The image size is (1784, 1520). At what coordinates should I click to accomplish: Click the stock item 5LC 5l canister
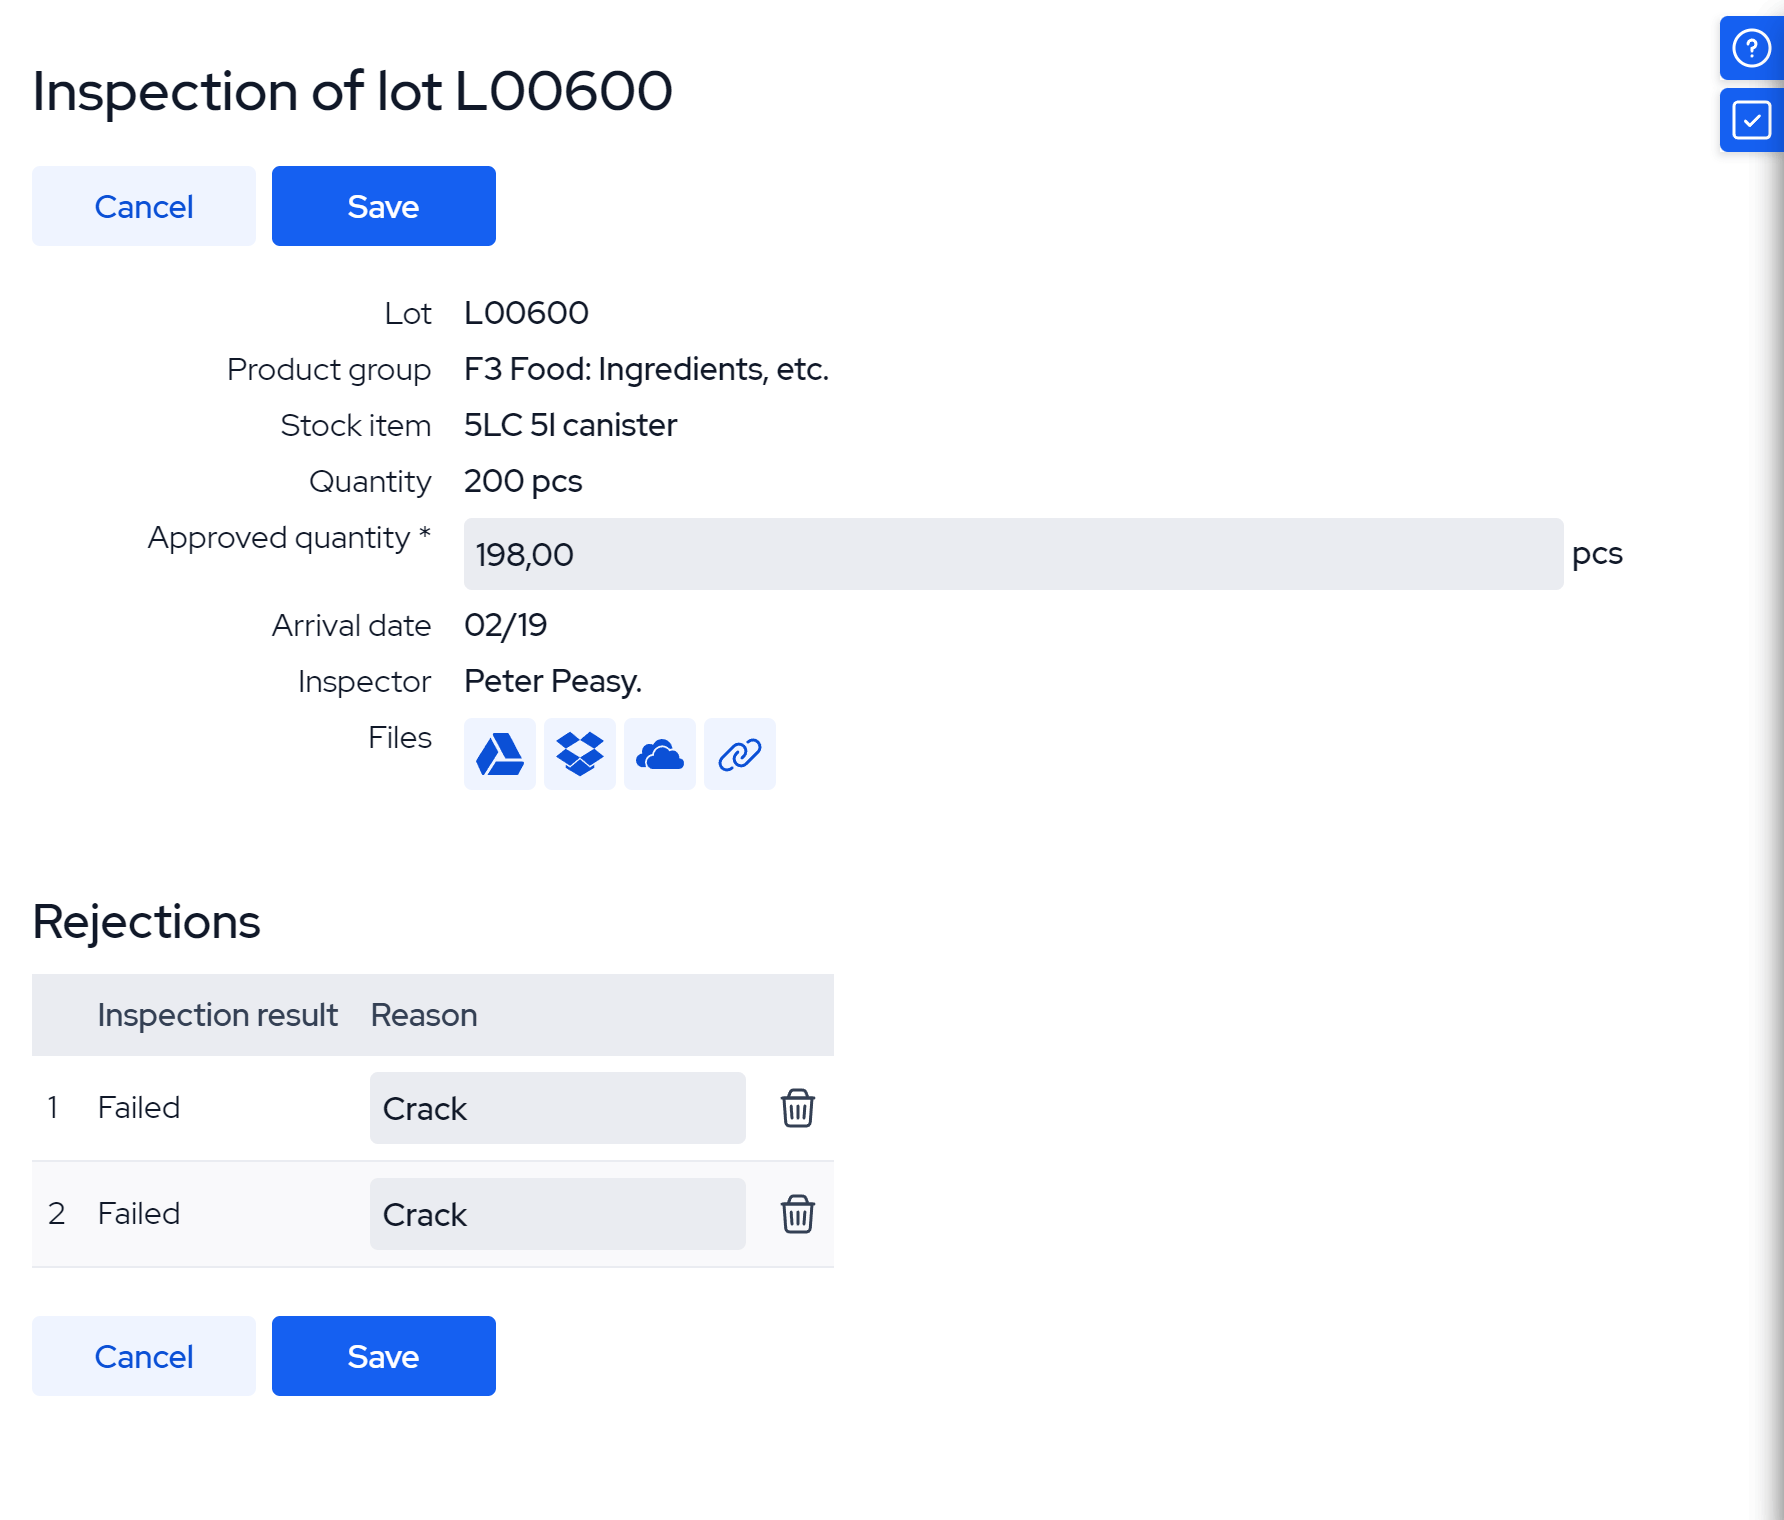(x=570, y=425)
